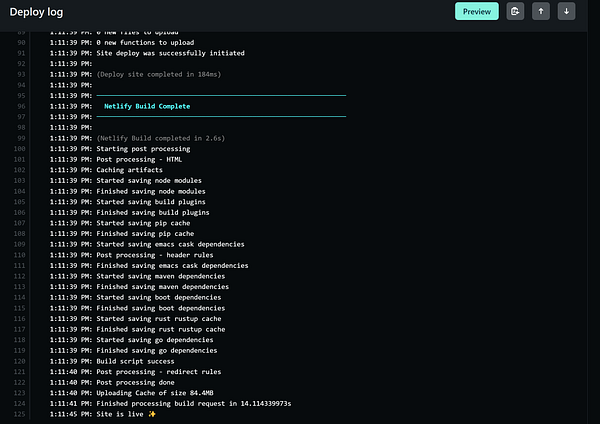Click line number 96 in gutter
600x424 pixels.
[x=21, y=106]
